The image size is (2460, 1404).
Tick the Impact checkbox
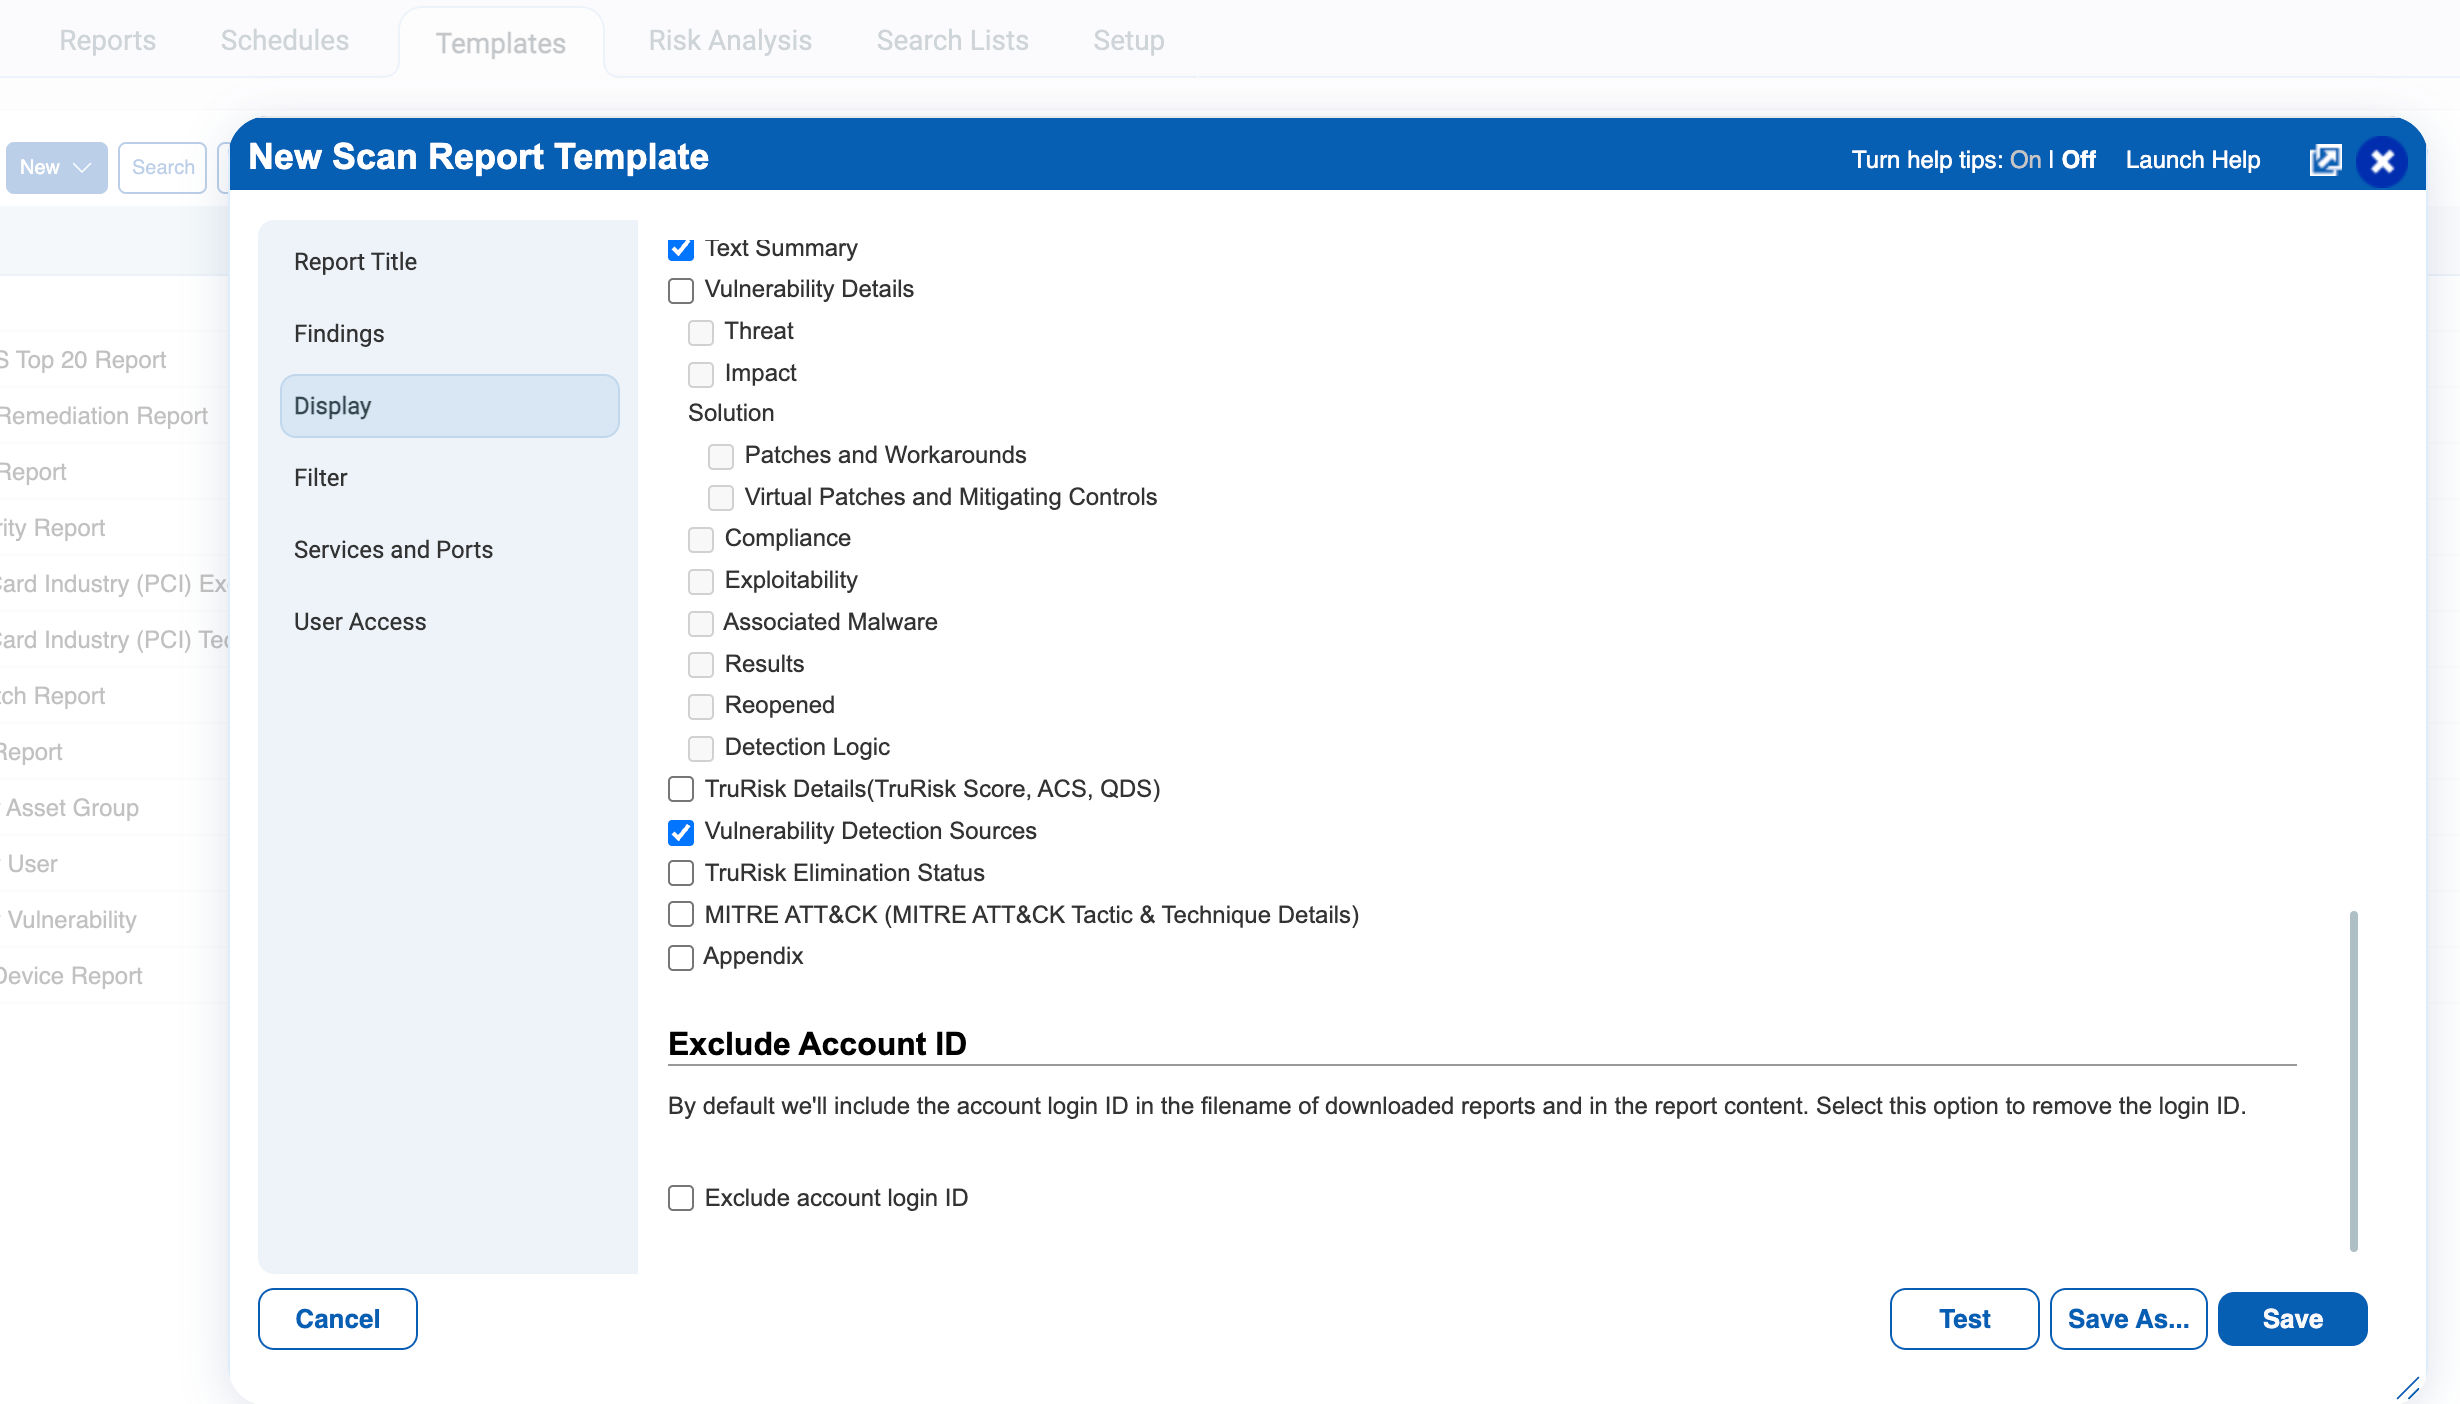click(x=701, y=374)
